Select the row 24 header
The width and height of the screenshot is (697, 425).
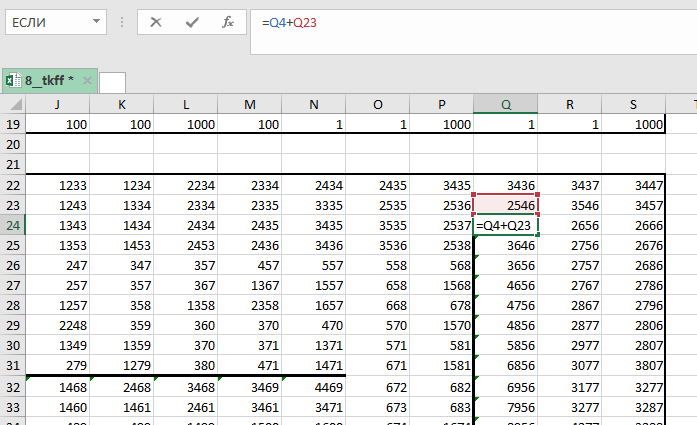click(12, 226)
